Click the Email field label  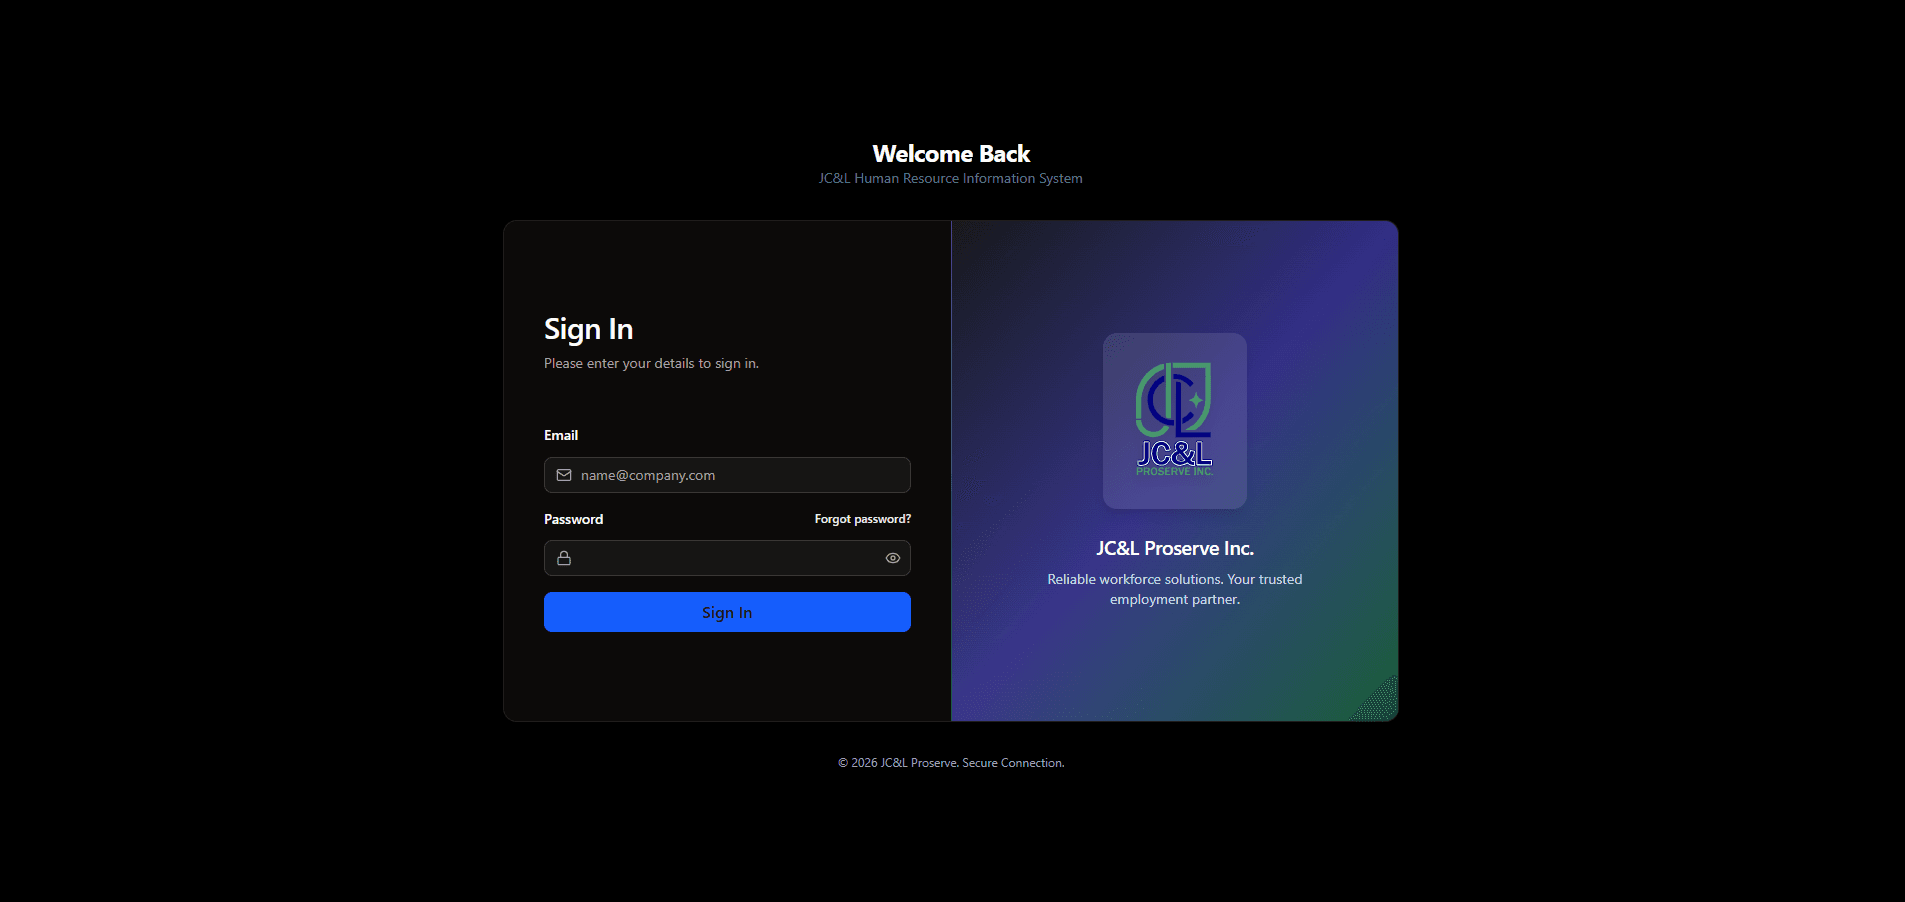pos(561,435)
